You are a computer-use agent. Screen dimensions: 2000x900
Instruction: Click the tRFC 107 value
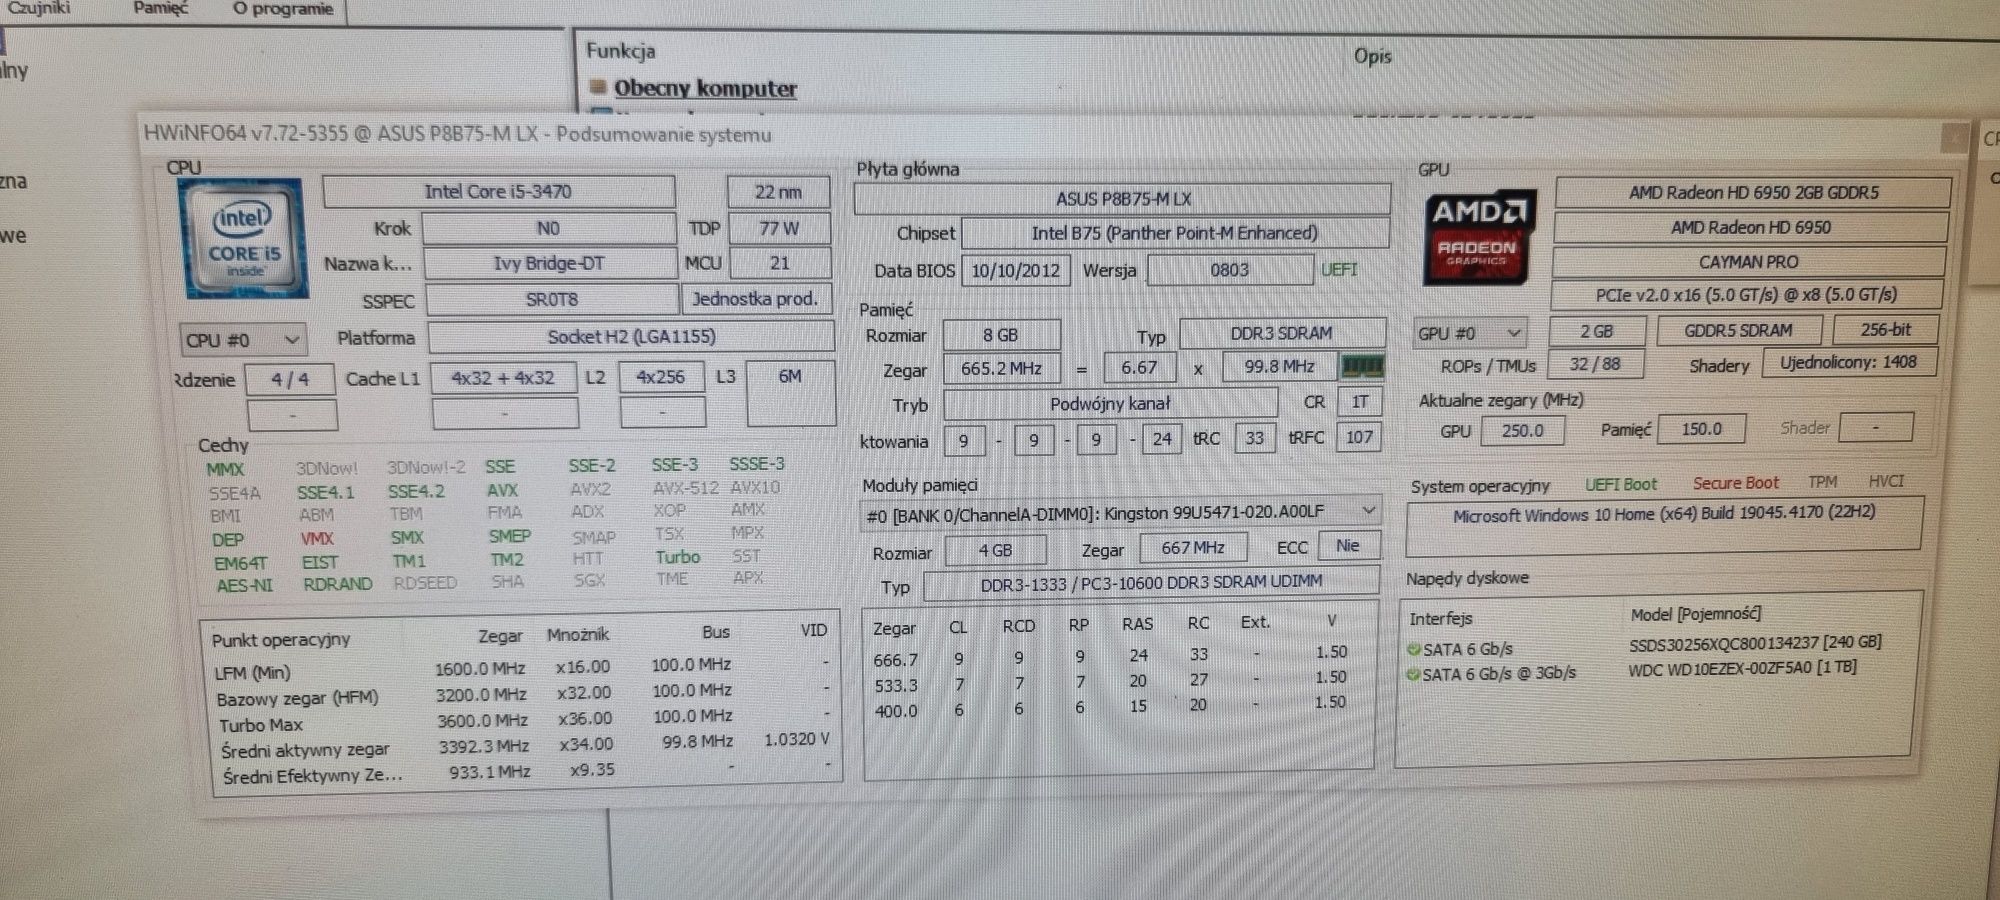coord(1359,437)
